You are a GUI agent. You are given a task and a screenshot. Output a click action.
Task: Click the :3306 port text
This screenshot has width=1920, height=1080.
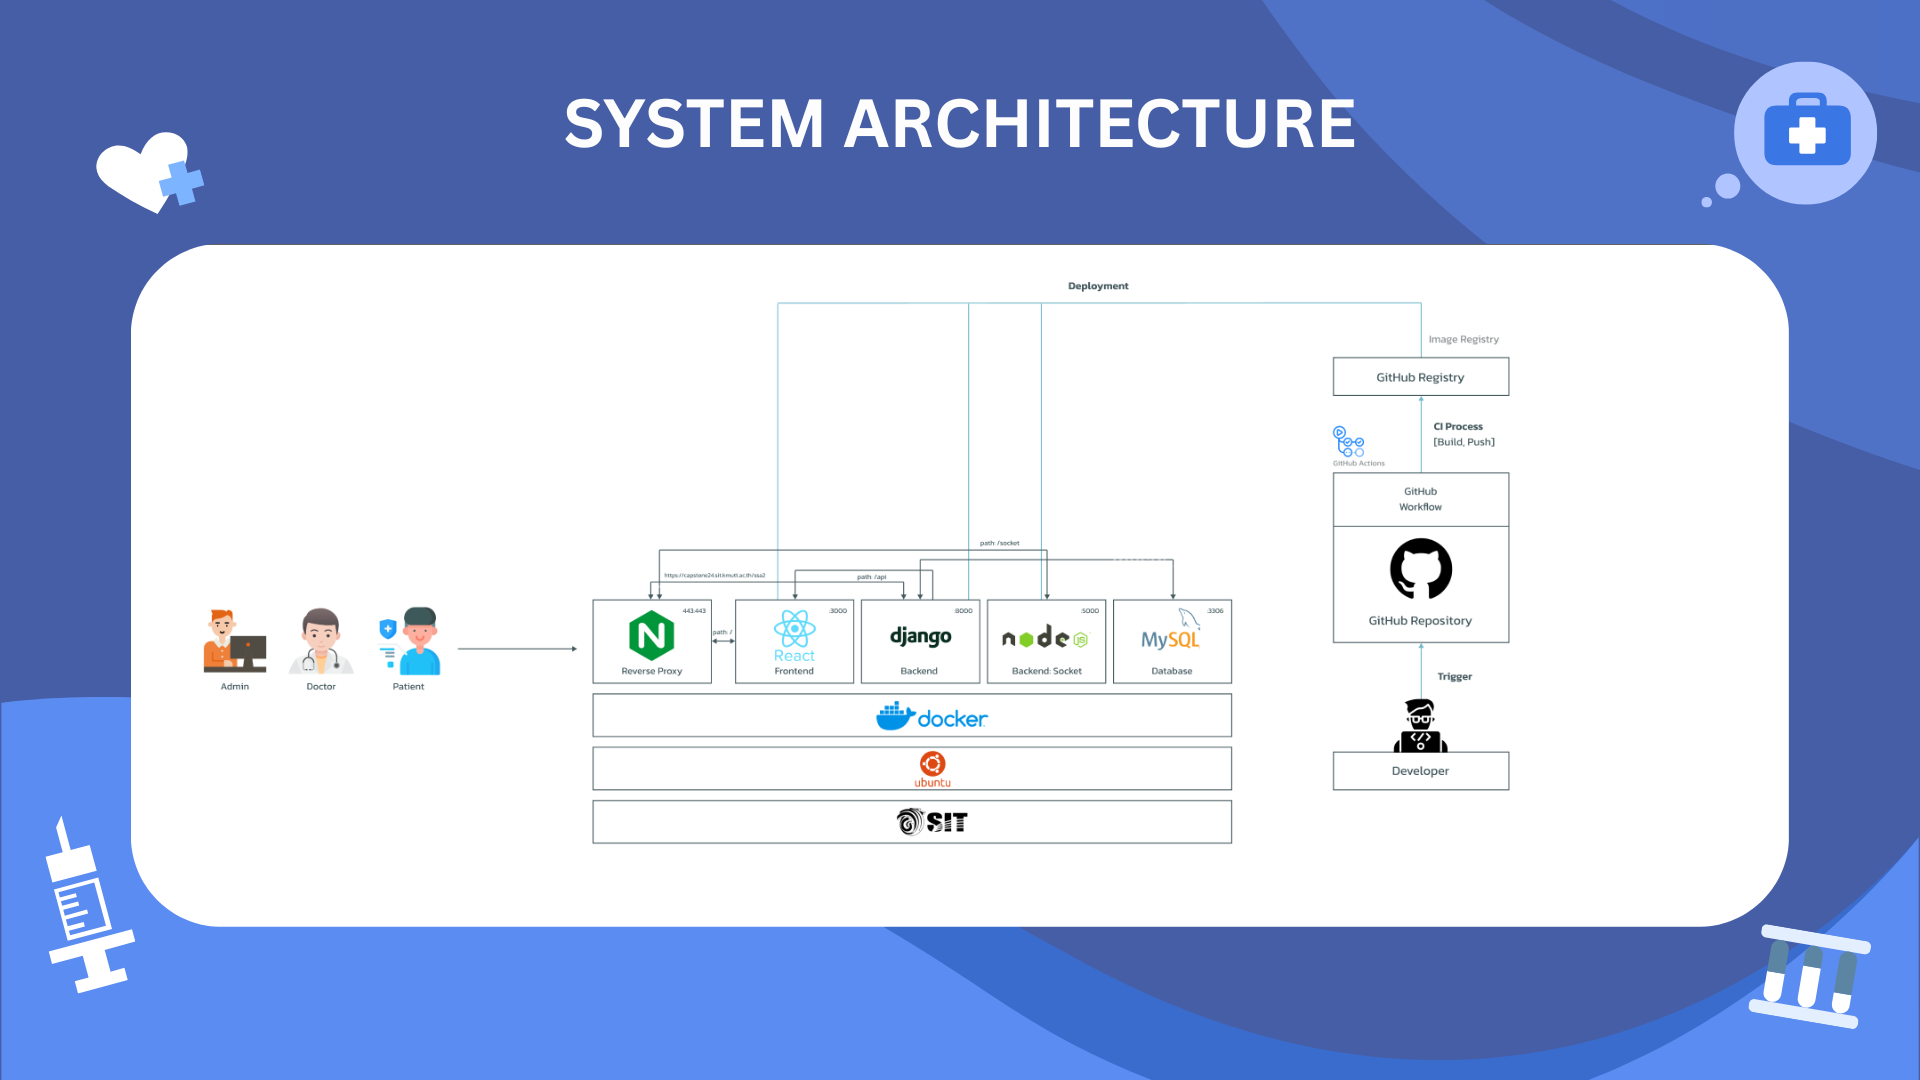[1215, 611]
